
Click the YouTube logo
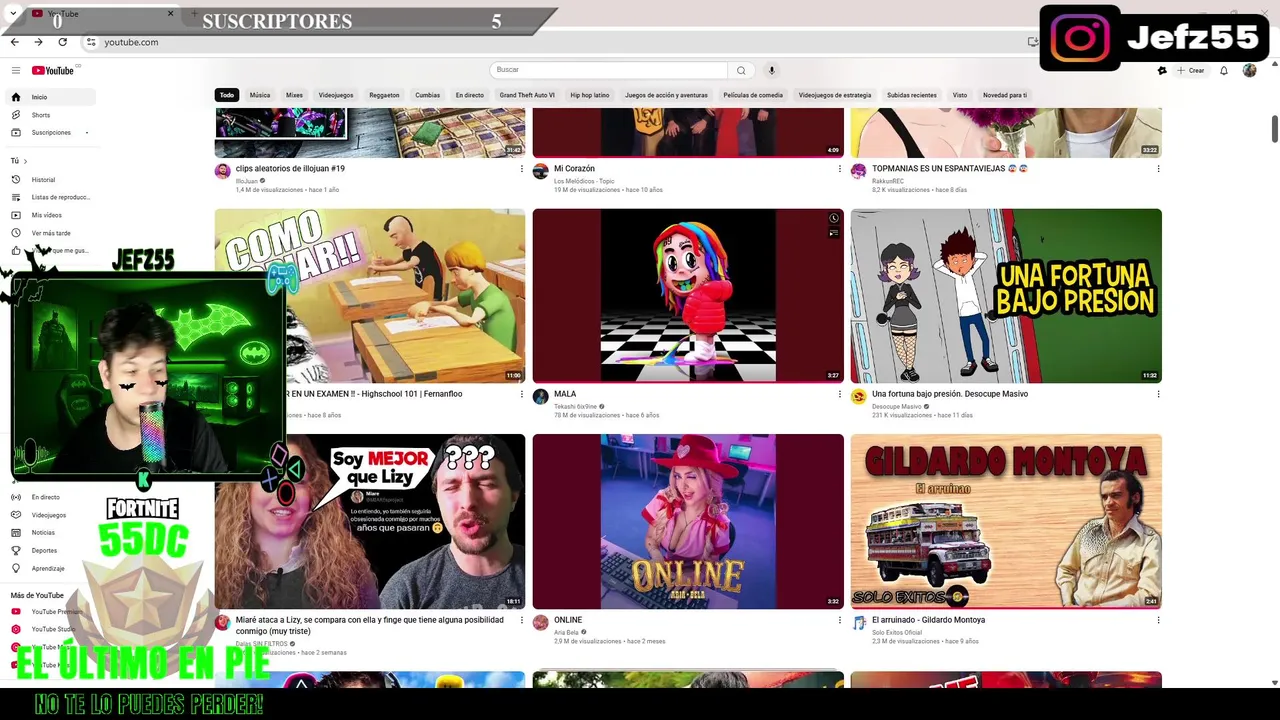tap(53, 70)
